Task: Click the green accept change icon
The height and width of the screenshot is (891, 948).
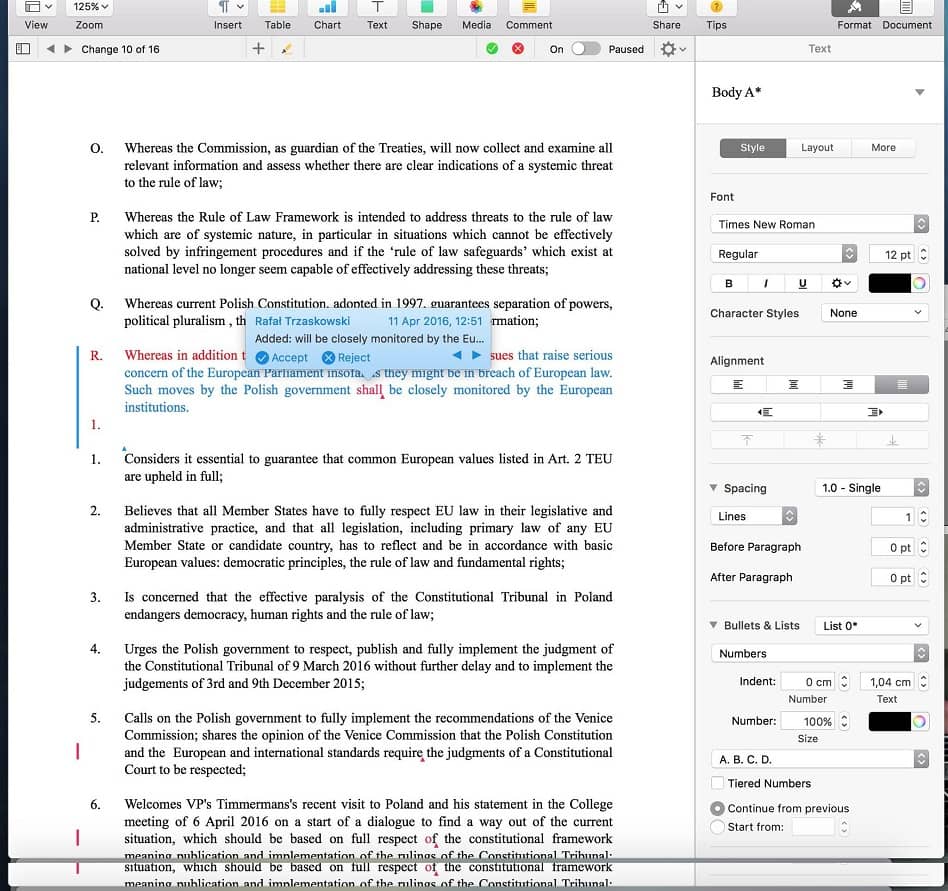Action: 492,49
